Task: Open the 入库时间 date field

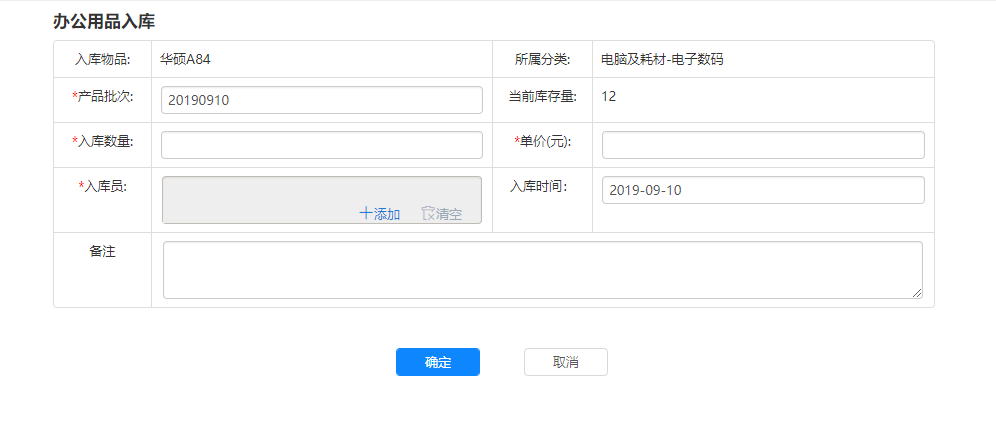Action: coord(762,190)
